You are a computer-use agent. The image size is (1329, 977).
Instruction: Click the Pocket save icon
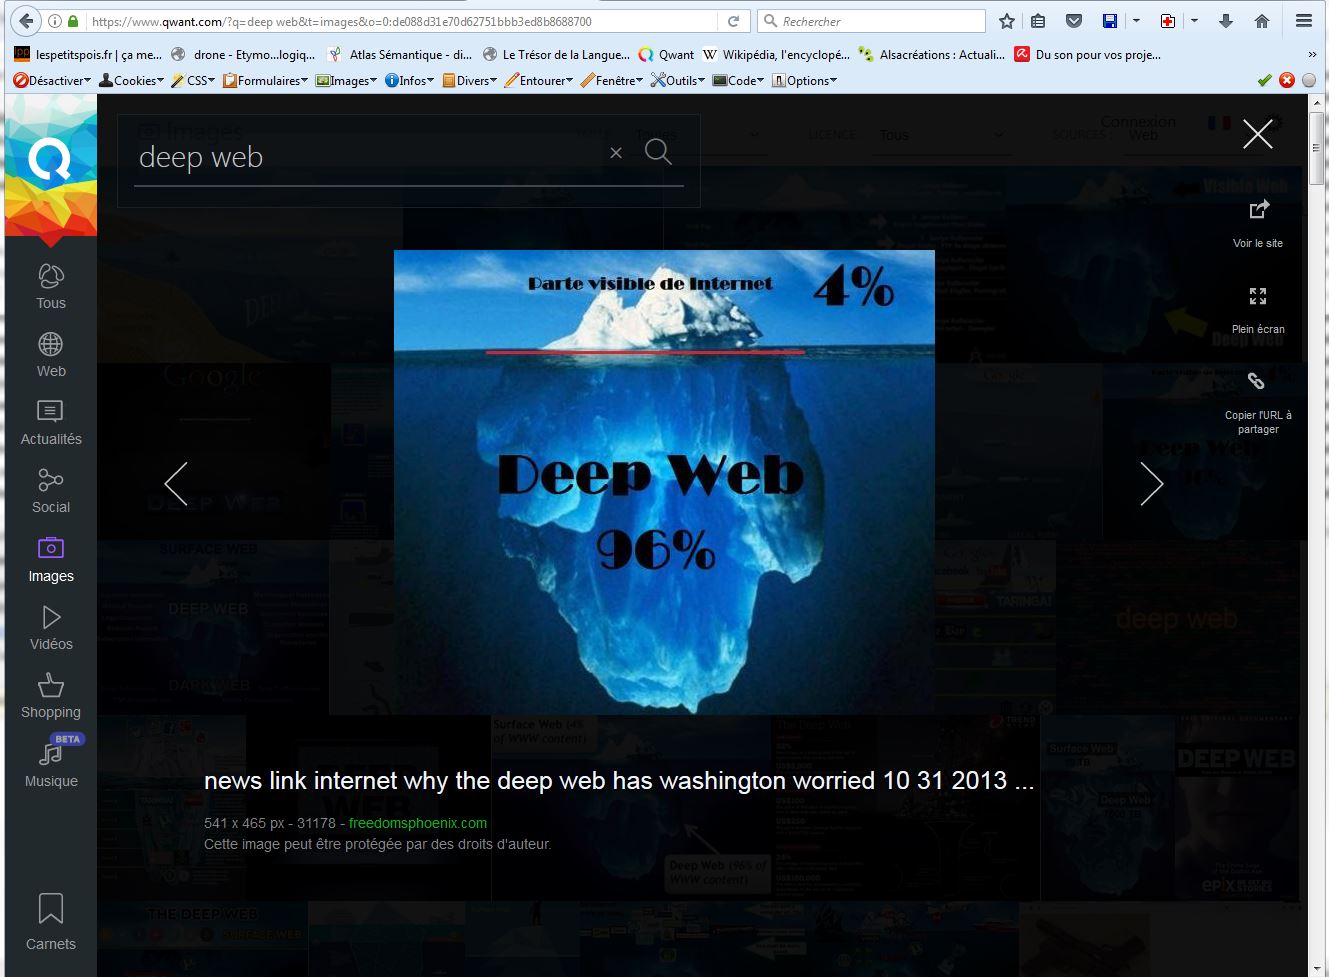[x=1074, y=21]
